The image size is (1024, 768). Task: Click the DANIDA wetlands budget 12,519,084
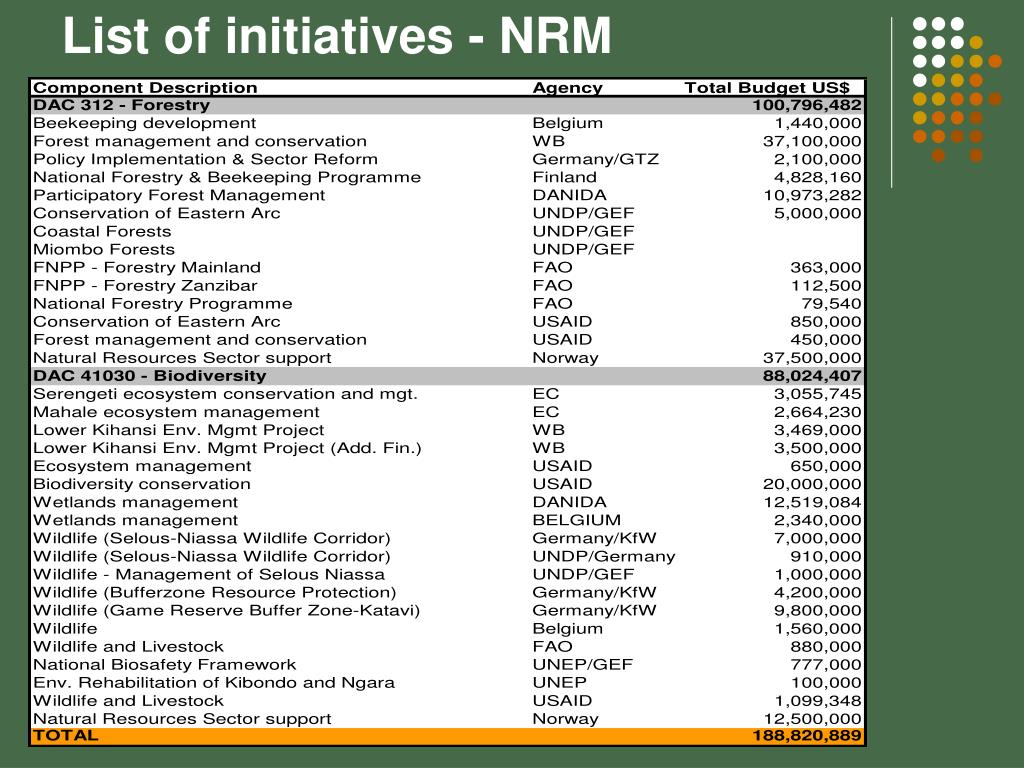[812, 502]
